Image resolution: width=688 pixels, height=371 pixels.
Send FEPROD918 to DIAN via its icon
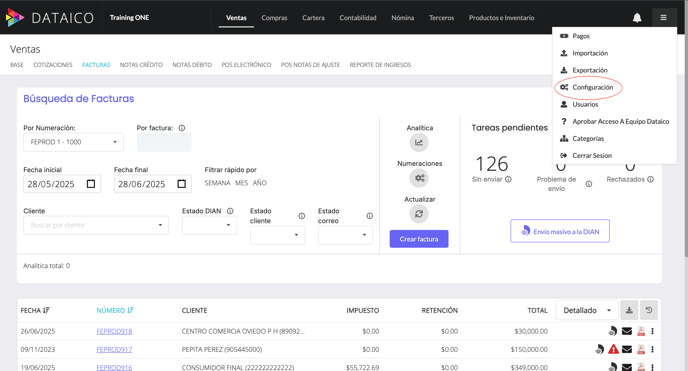click(613, 331)
